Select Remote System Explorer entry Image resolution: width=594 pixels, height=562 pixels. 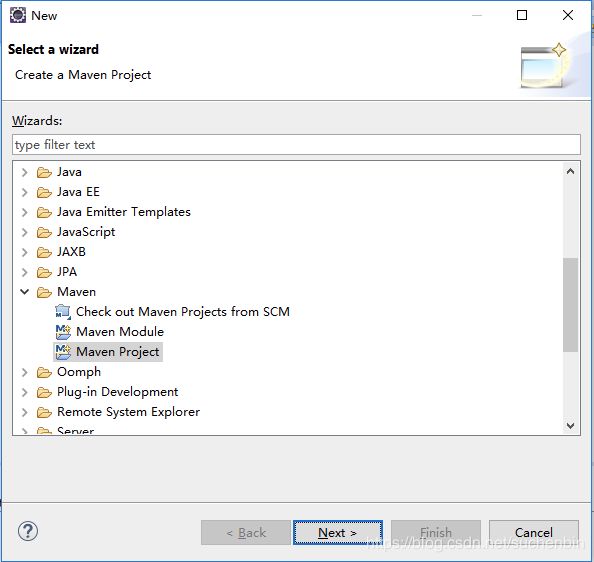[x=128, y=412]
